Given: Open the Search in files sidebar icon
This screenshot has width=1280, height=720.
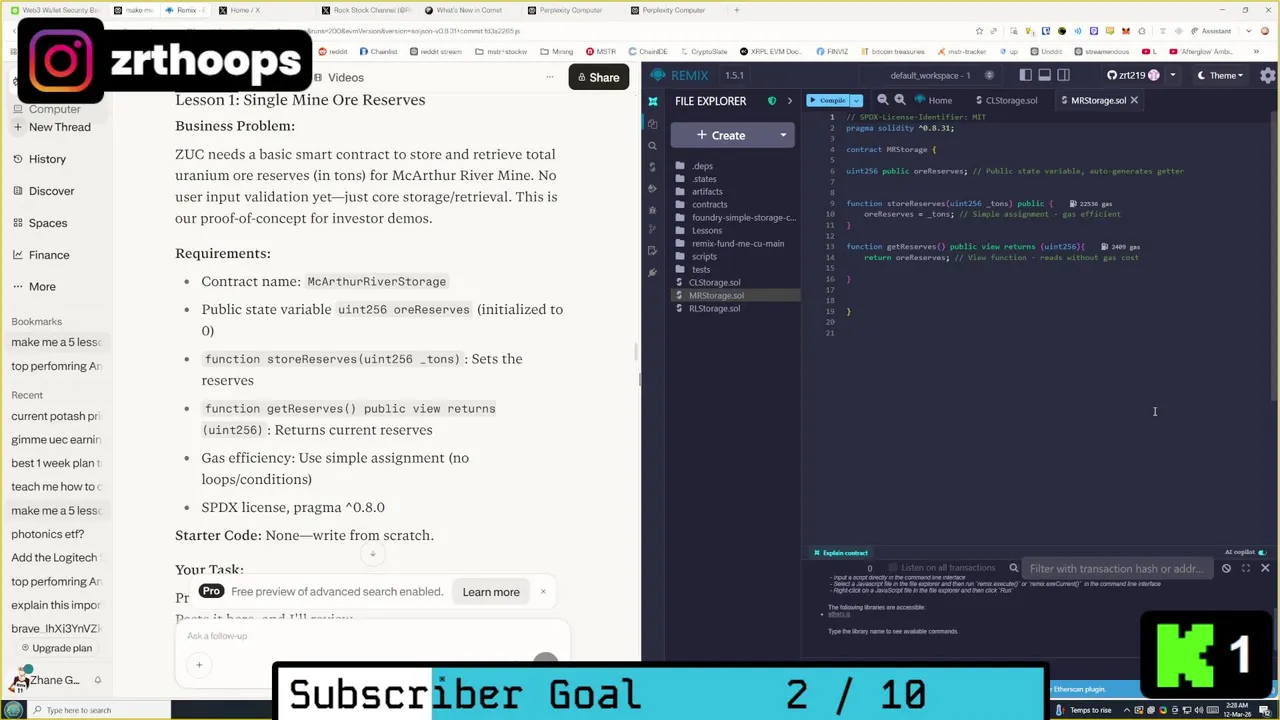Looking at the screenshot, I should point(653,146).
